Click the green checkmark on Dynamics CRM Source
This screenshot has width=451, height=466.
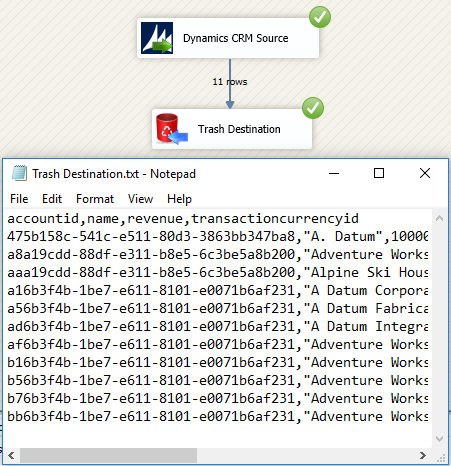point(320,17)
